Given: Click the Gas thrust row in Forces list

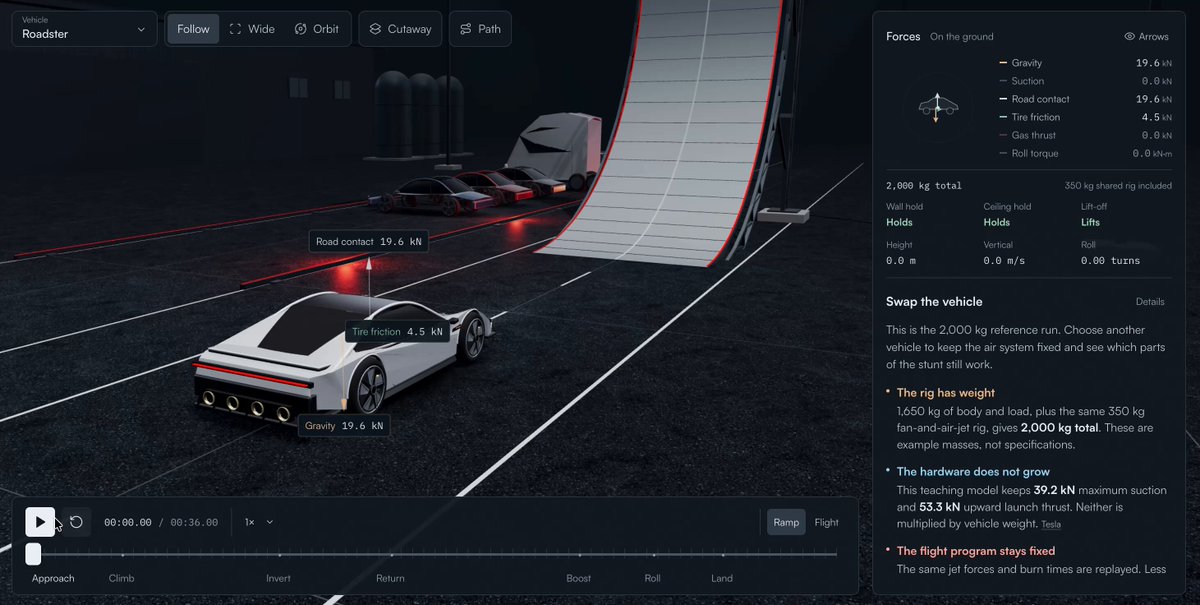Looking at the screenshot, I should (1084, 135).
